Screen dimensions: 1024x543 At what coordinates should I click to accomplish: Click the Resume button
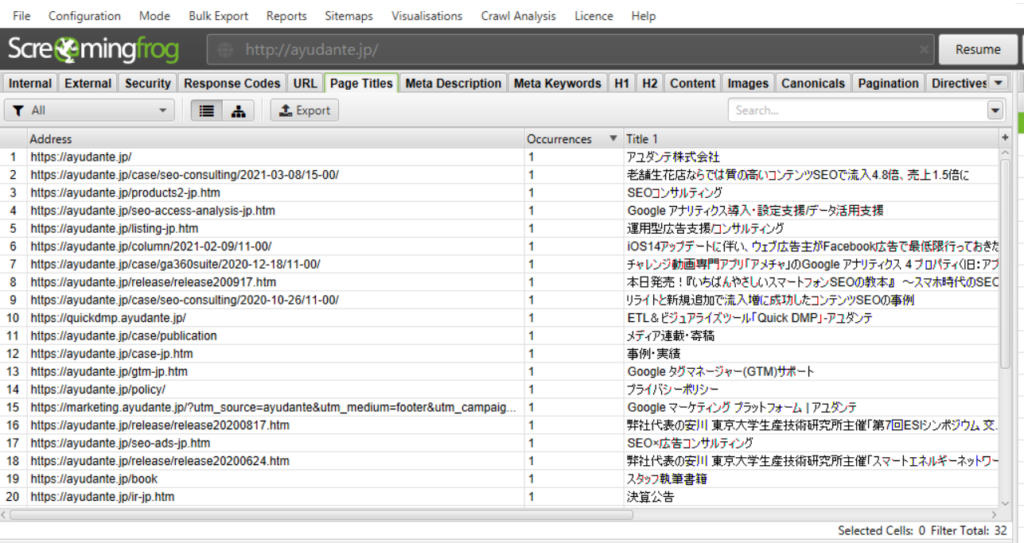(978, 50)
